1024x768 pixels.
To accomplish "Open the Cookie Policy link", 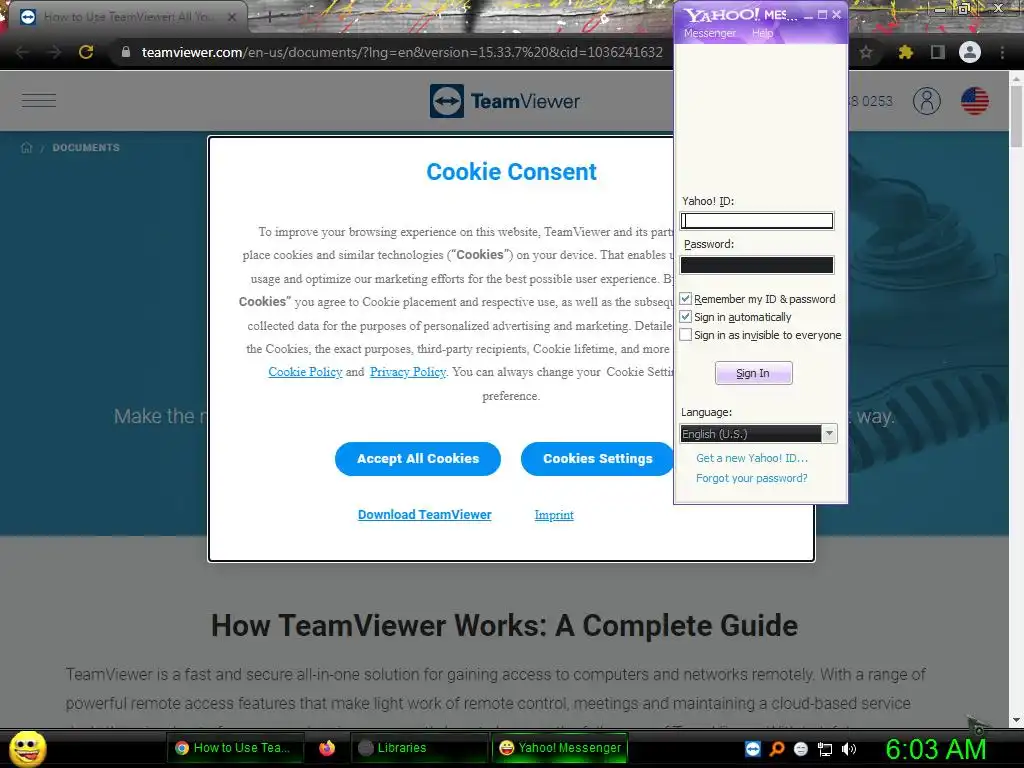I will 305,372.
